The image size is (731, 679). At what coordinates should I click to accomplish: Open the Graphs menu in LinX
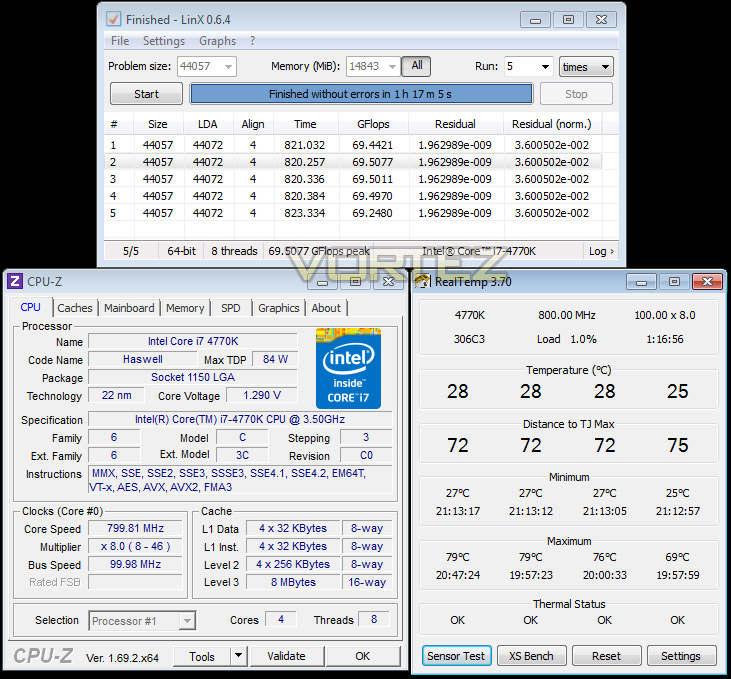point(217,41)
